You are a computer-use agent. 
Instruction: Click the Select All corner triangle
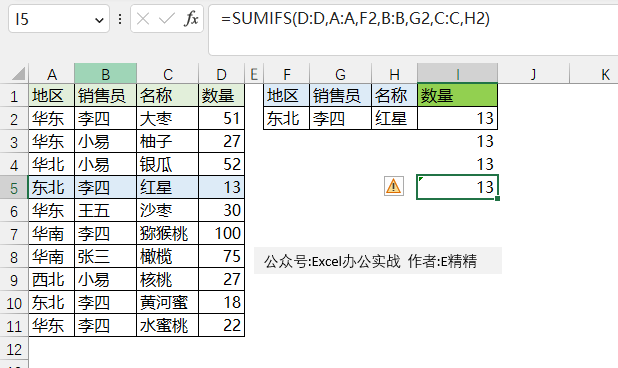pos(18,74)
